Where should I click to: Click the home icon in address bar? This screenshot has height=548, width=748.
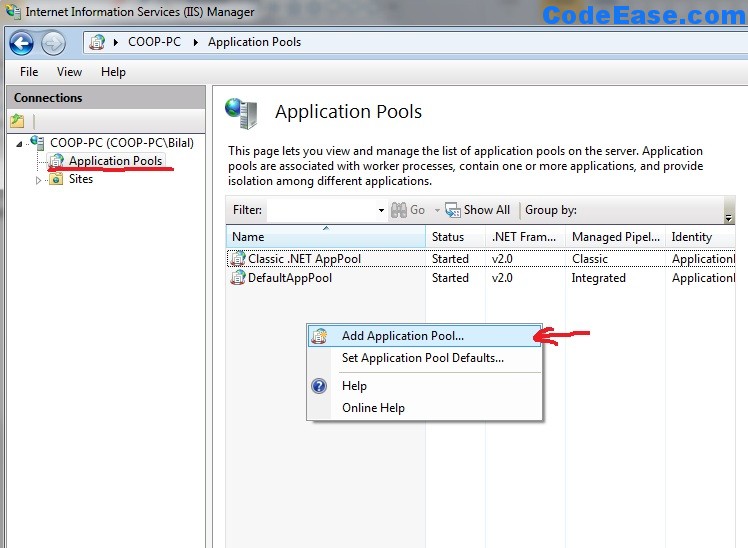[x=97, y=42]
